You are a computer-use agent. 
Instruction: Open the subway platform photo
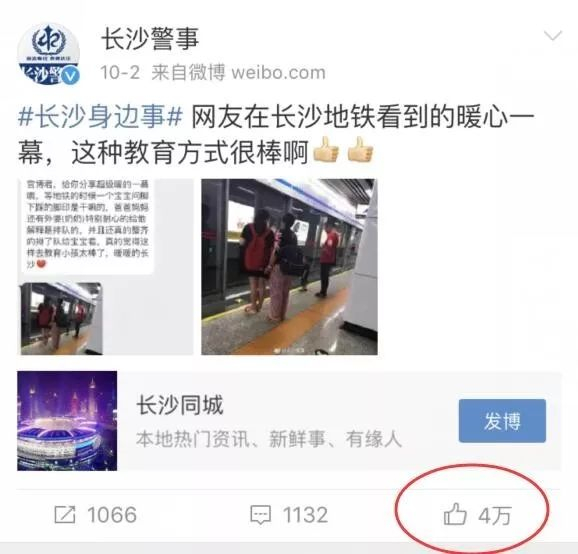pos(289,267)
